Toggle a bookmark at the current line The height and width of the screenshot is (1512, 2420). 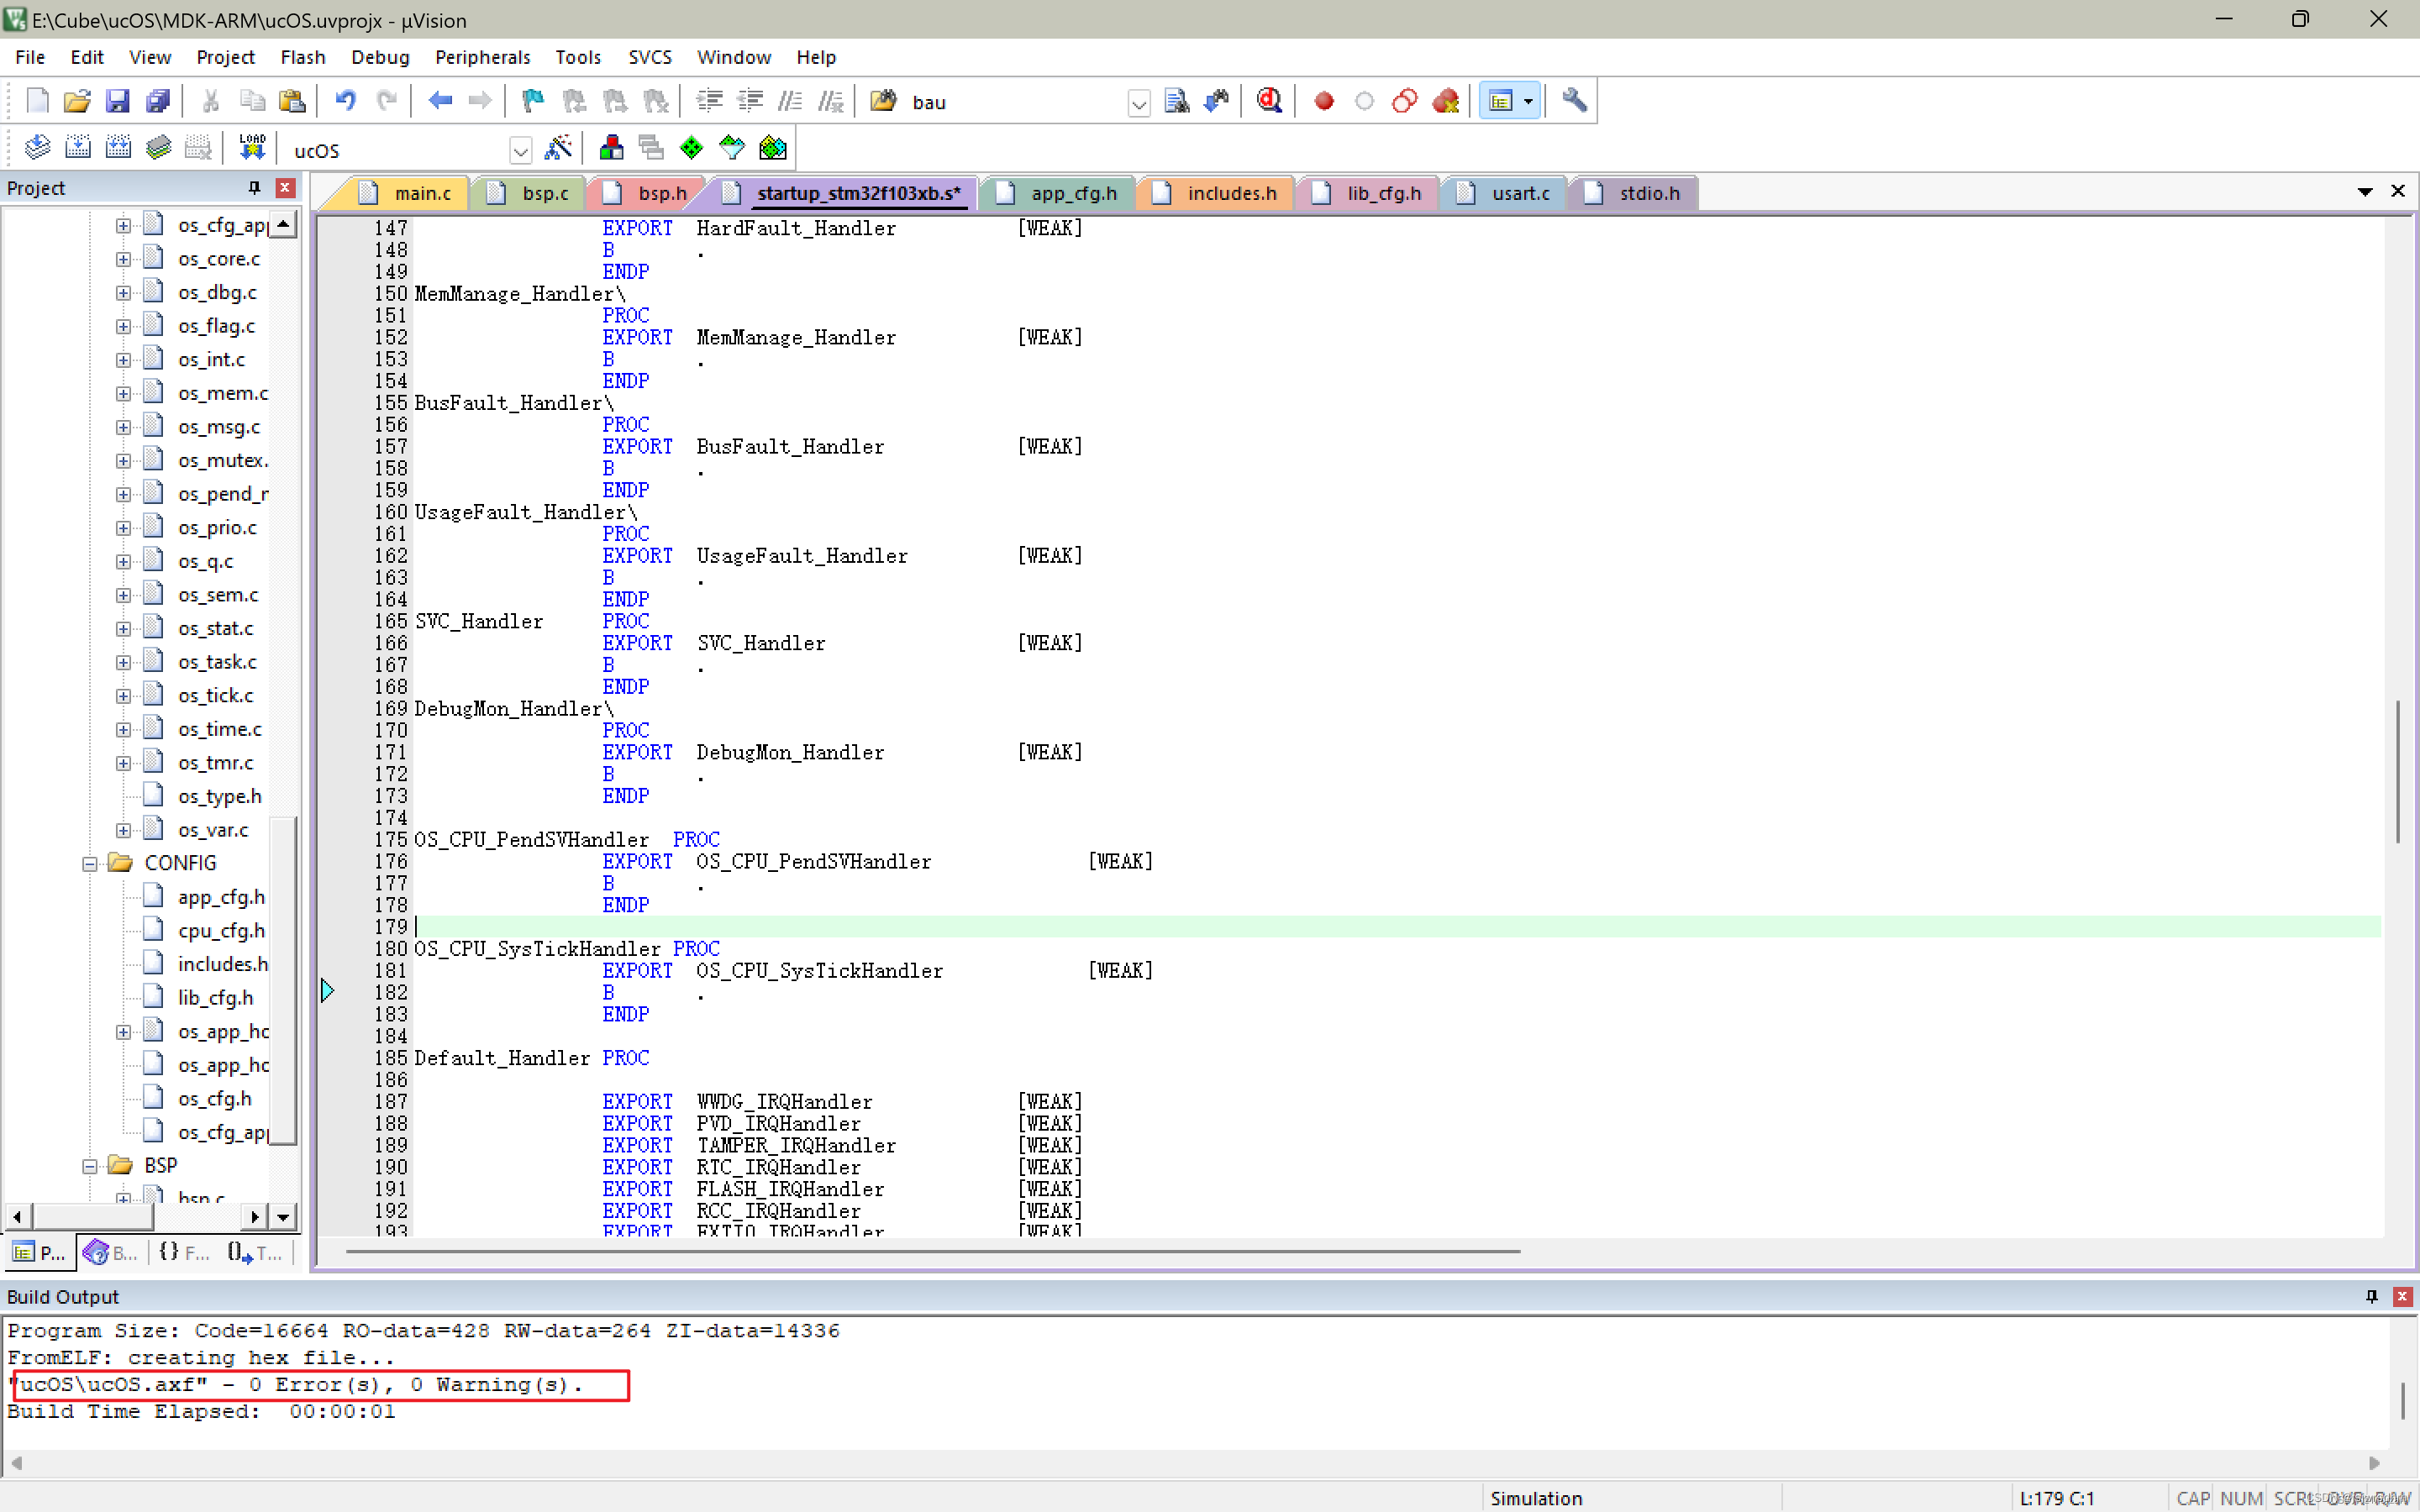pos(532,101)
